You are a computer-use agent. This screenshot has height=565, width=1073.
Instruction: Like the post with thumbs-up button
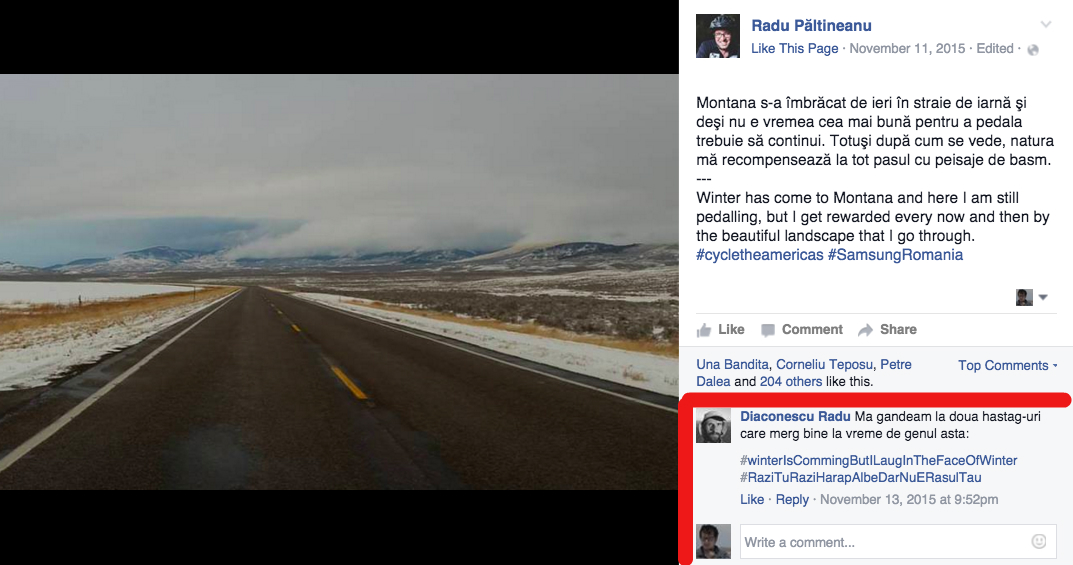click(720, 329)
